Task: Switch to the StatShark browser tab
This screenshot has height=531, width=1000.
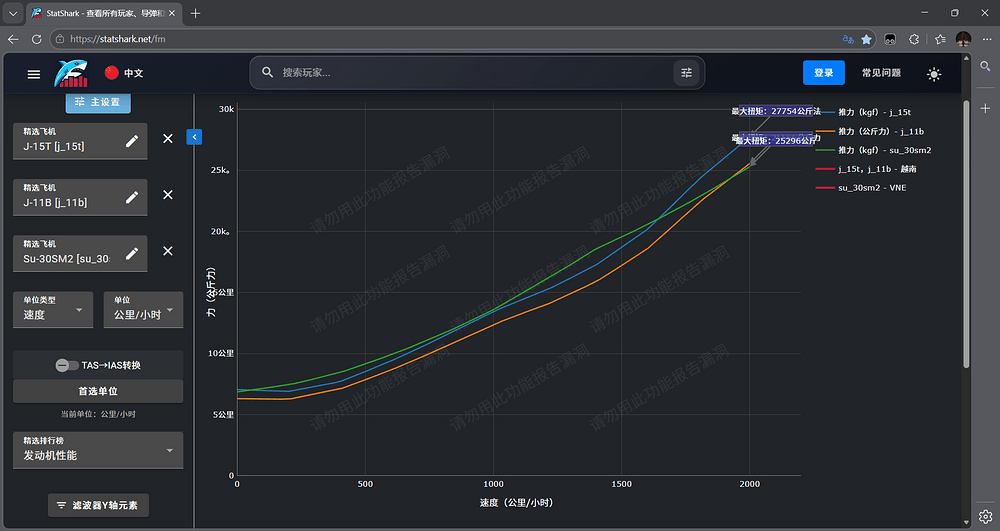Action: coord(103,13)
